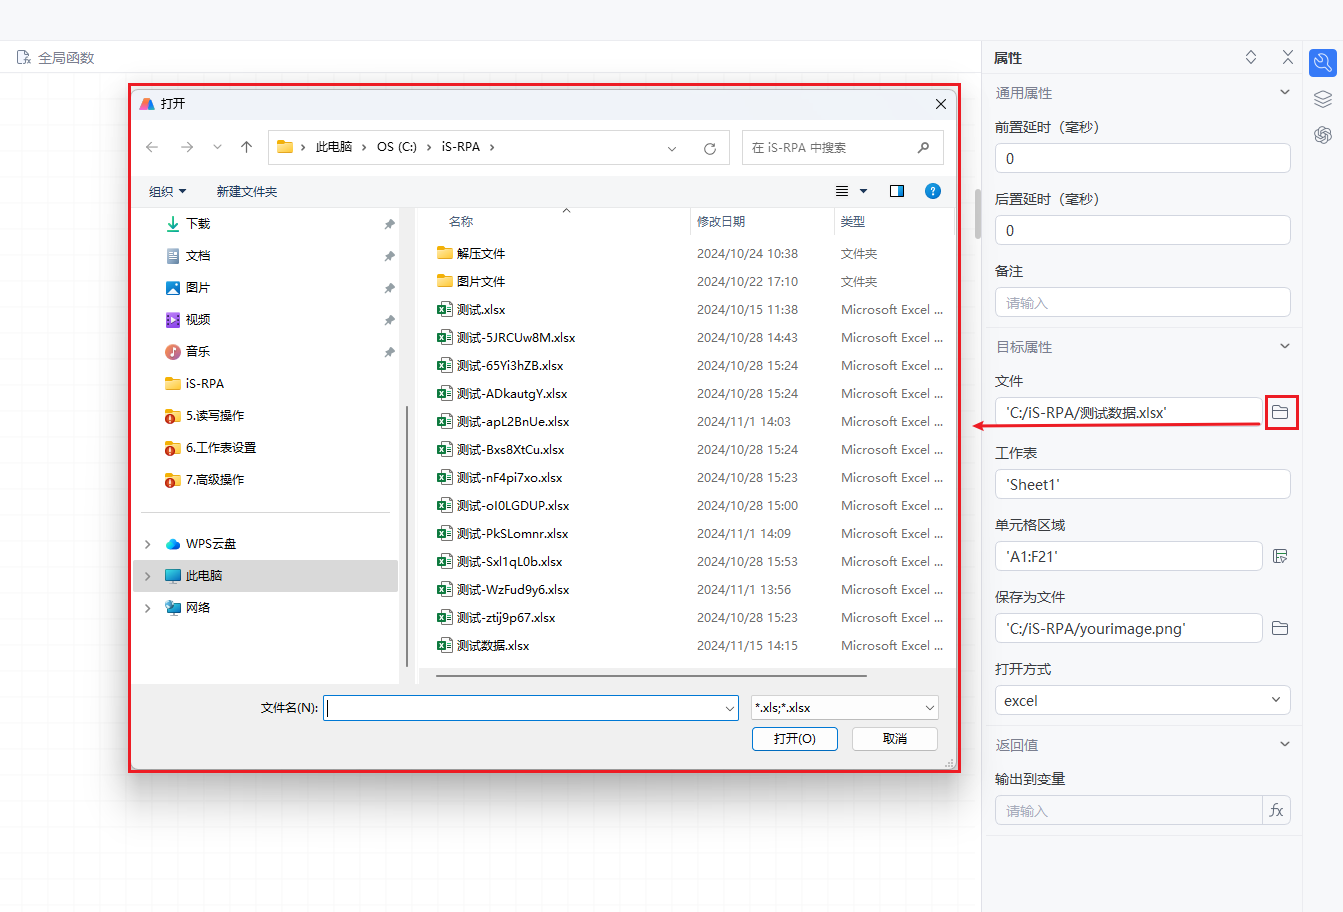Open the file type filter *.xls;*.xlsx dropdown
The width and height of the screenshot is (1343, 912).
click(x=844, y=708)
